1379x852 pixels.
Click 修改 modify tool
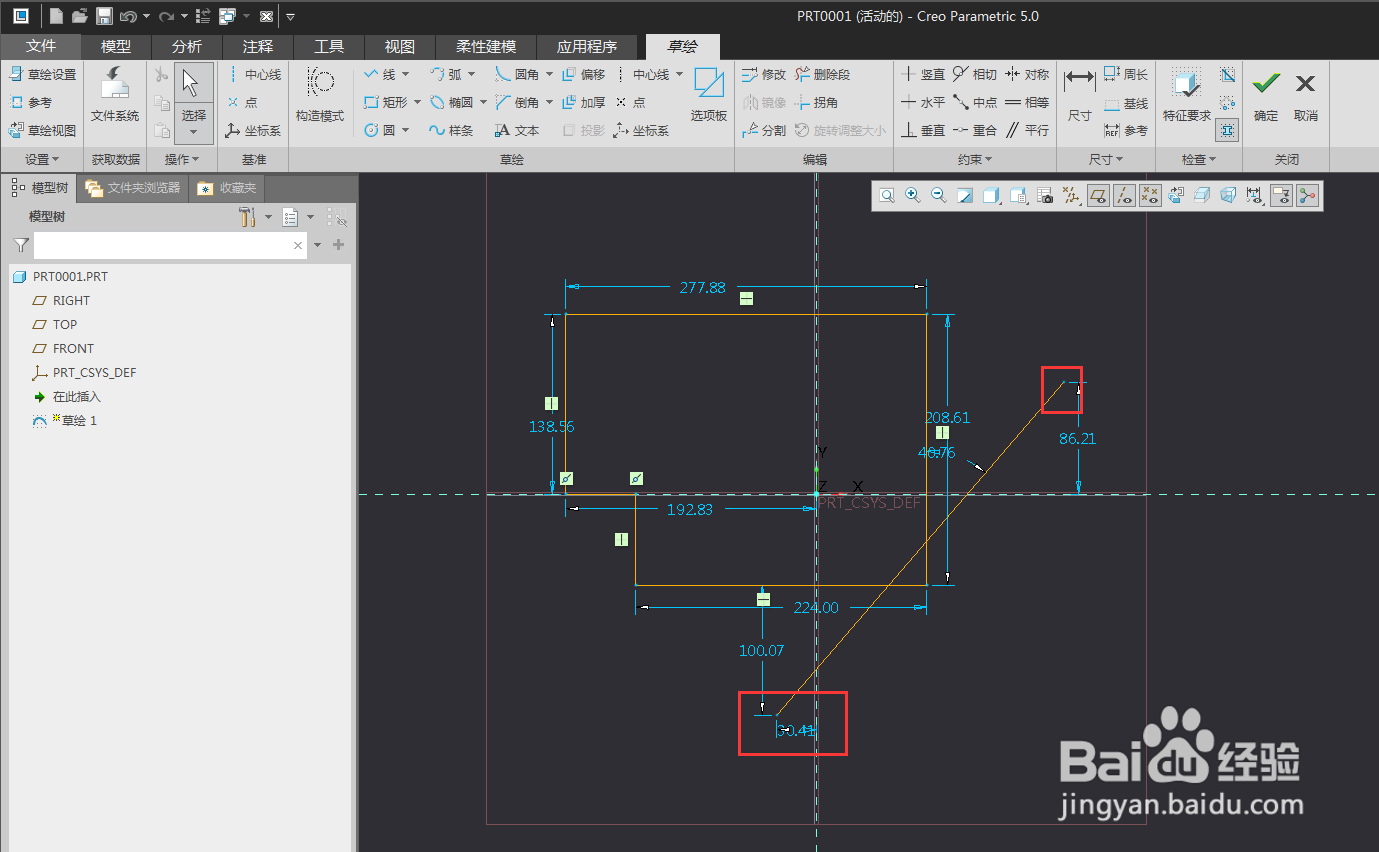[x=764, y=74]
